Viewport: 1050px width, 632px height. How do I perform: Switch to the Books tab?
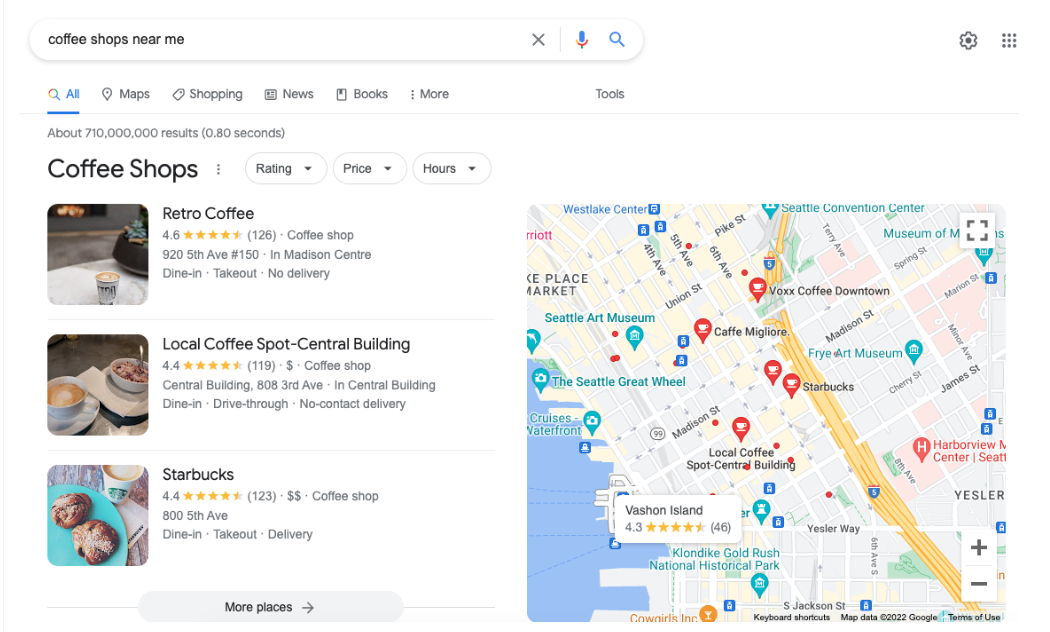[362, 94]
